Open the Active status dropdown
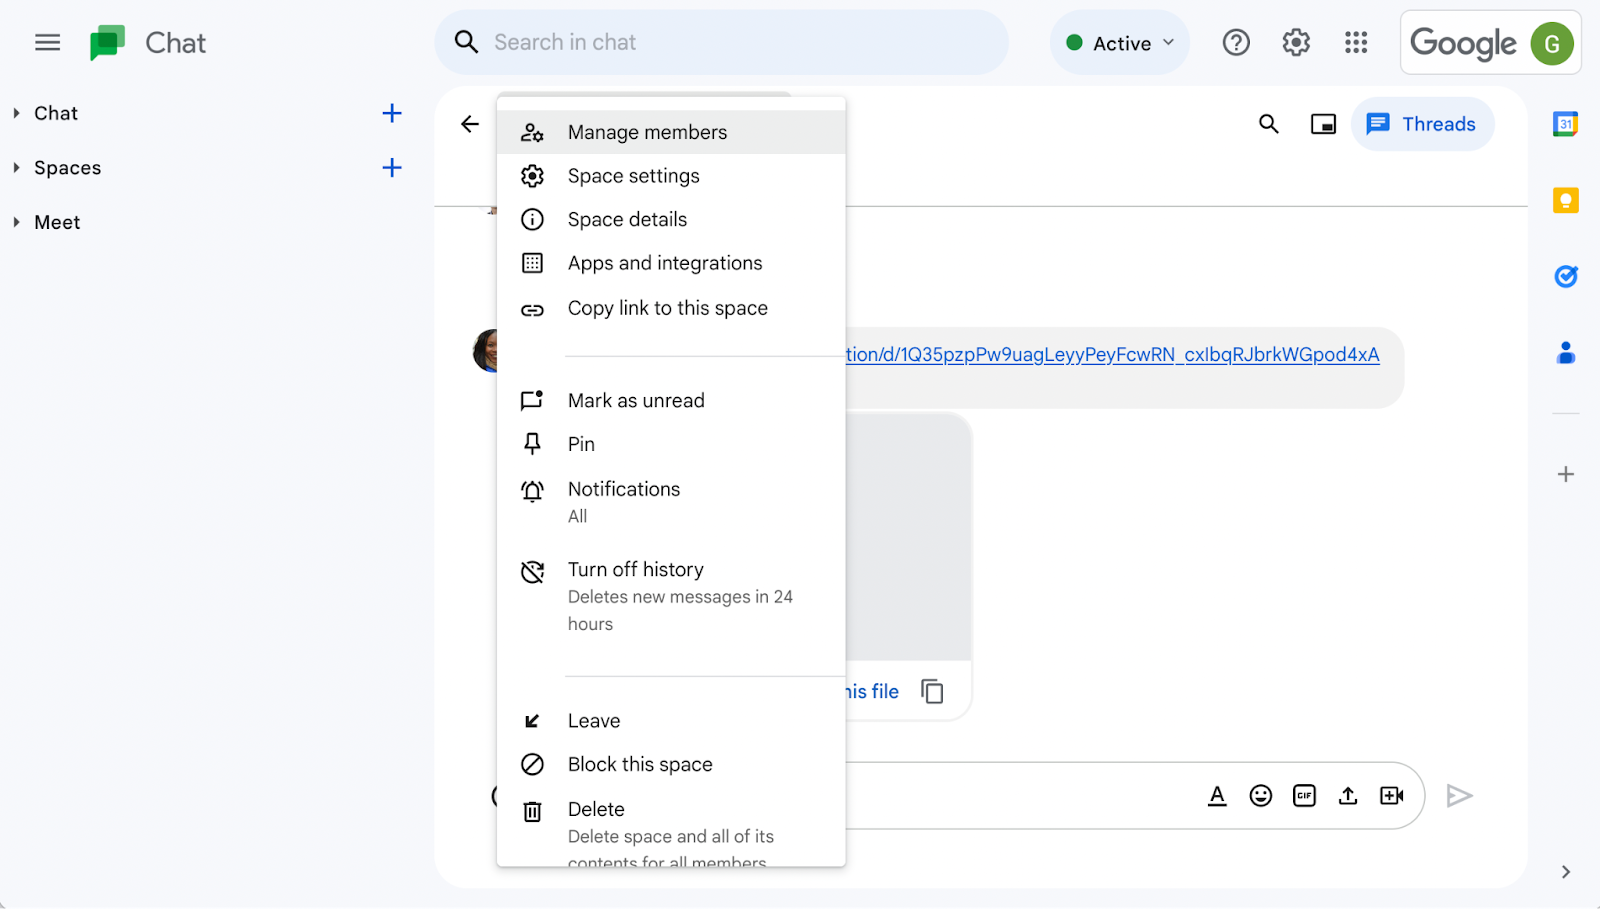The height and width of the screenshot is (909, 1600). click(x=1120, y=43)
